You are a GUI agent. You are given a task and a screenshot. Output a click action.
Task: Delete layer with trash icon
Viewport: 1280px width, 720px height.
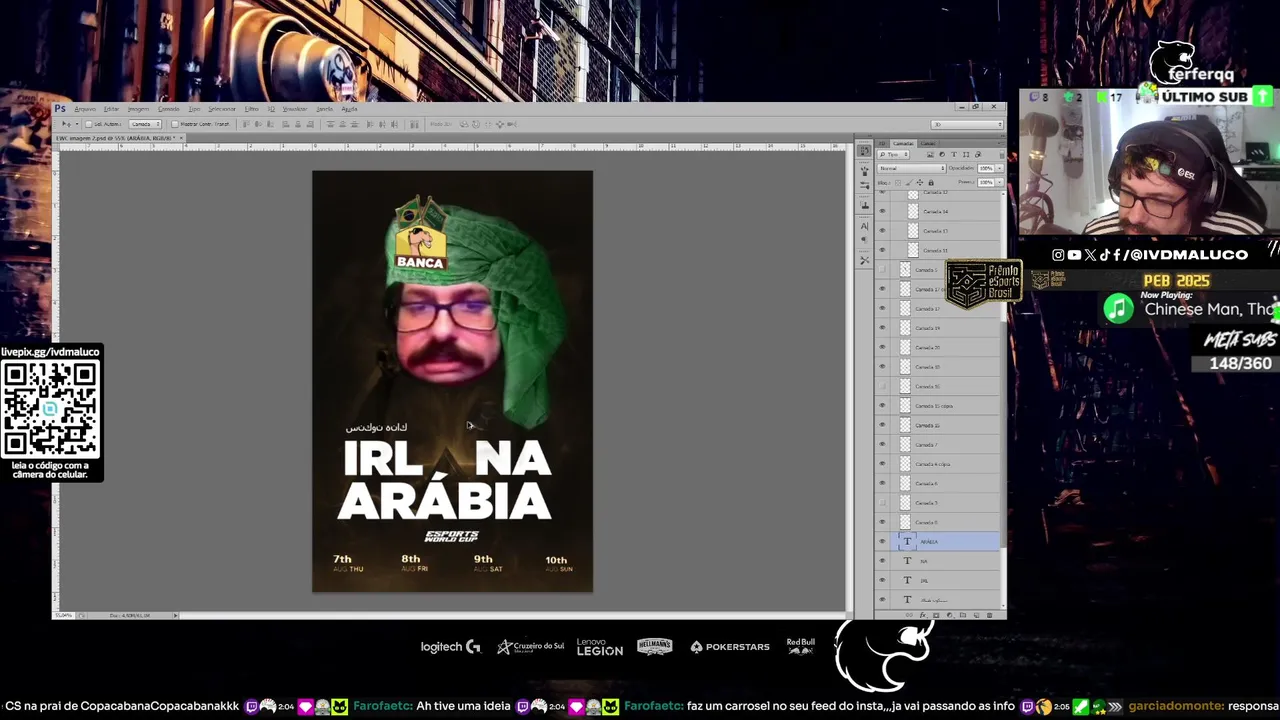[x=989, y=615]
